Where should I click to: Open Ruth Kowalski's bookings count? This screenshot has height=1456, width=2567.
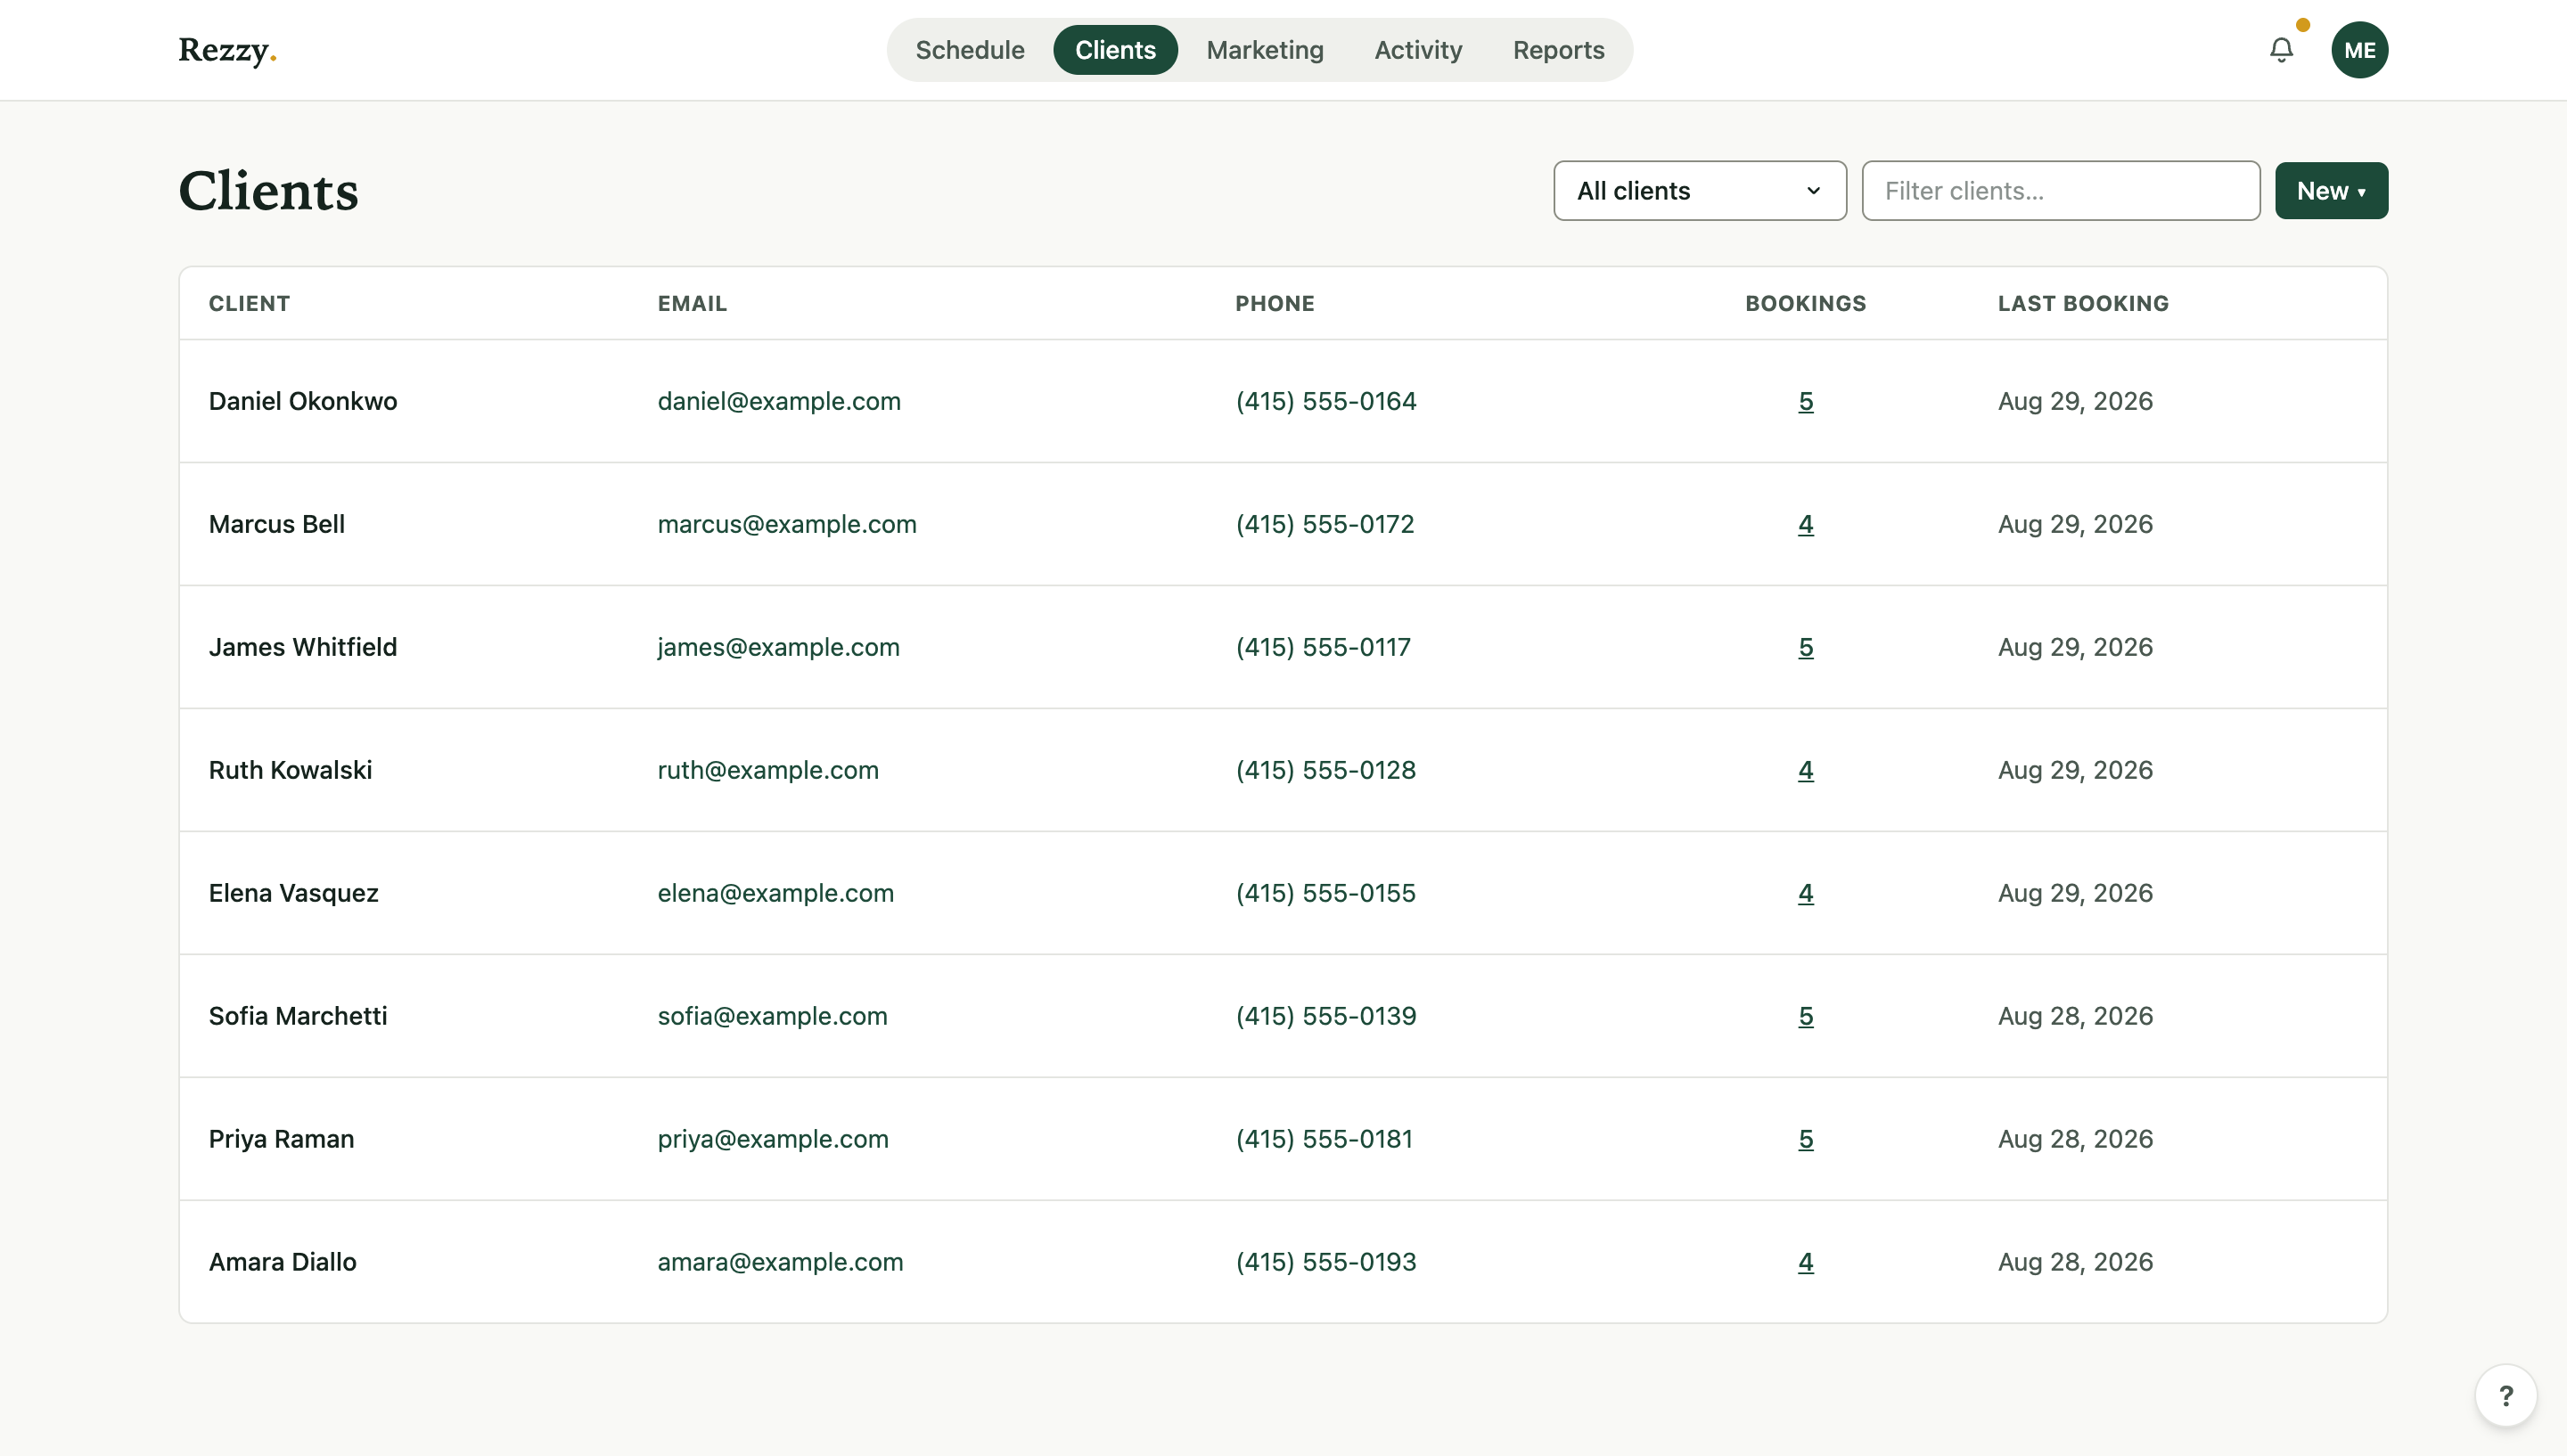click(x=1805, y=770)
